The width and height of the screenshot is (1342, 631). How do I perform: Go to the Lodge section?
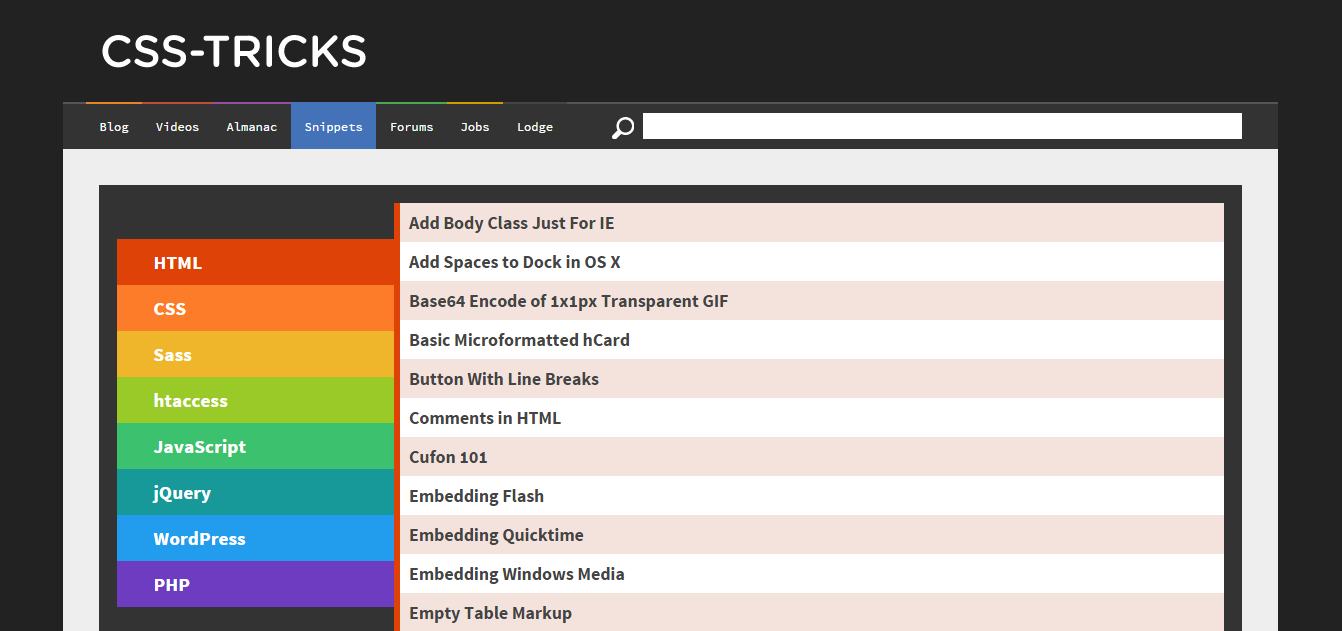(x=535, y=127)
